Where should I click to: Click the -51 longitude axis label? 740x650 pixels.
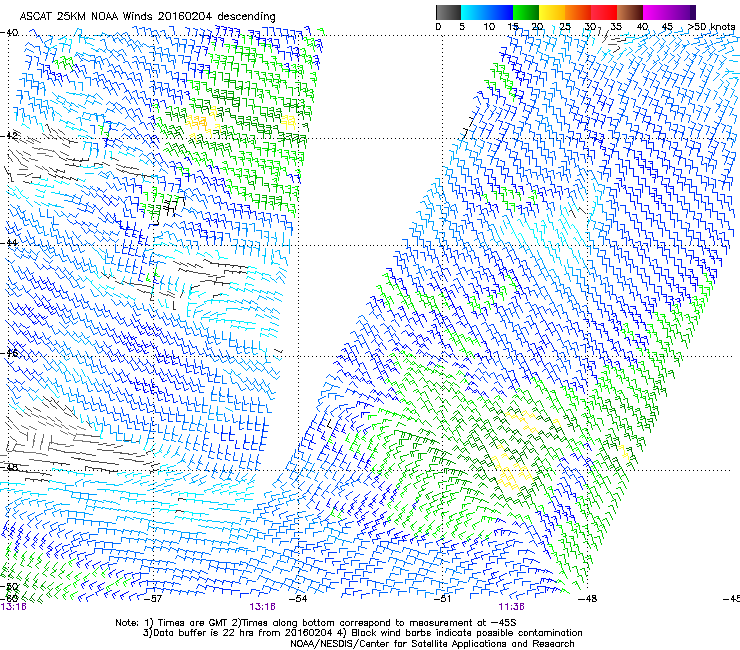(x=442, y=599)
